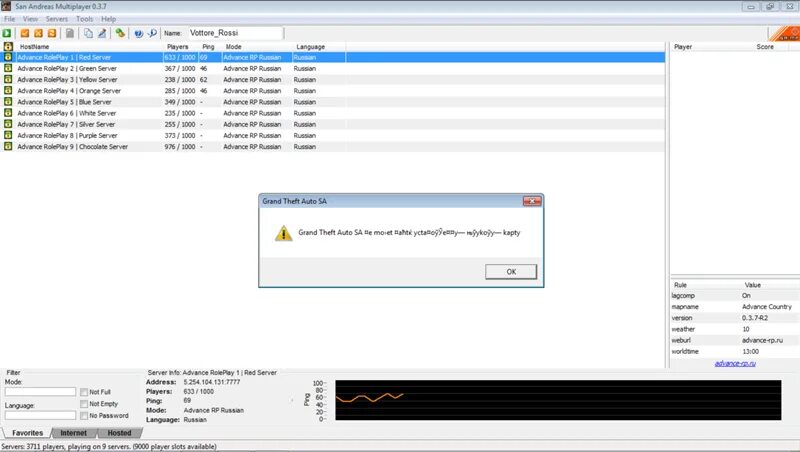Image resolution: width=800 pixels, height=452 pixels.
Task: Select Advance RolePlay 8 | Purple Server row
Action: (x=333, y=135)
